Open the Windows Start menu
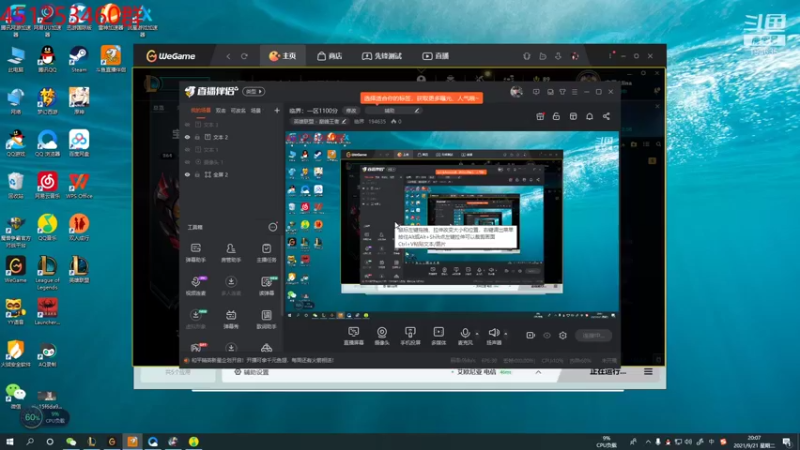This screenshot has height=450, width=800. [9, 441]
